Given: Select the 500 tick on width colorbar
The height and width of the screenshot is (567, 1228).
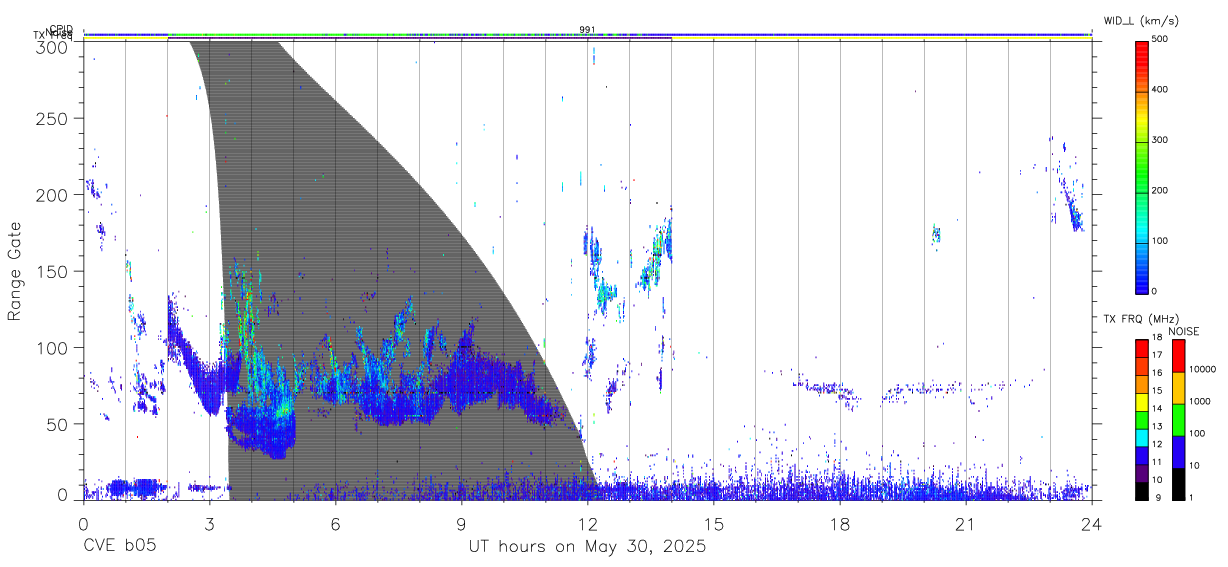Looking at the screenshot, I should coord(1160,40).
